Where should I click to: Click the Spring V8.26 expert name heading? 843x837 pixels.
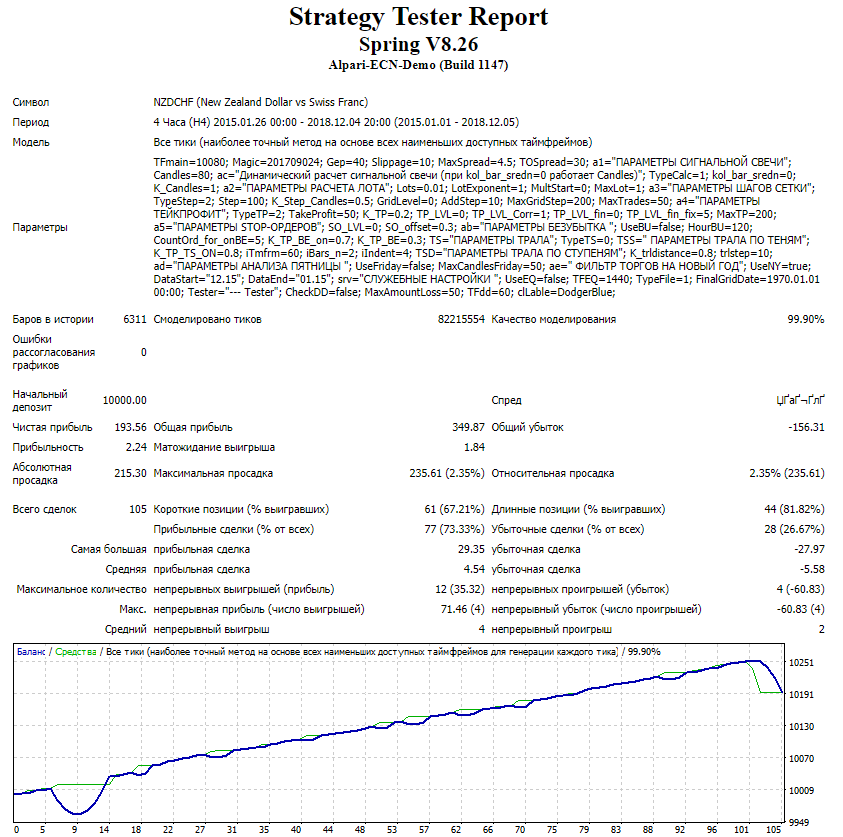coord(418,45)
